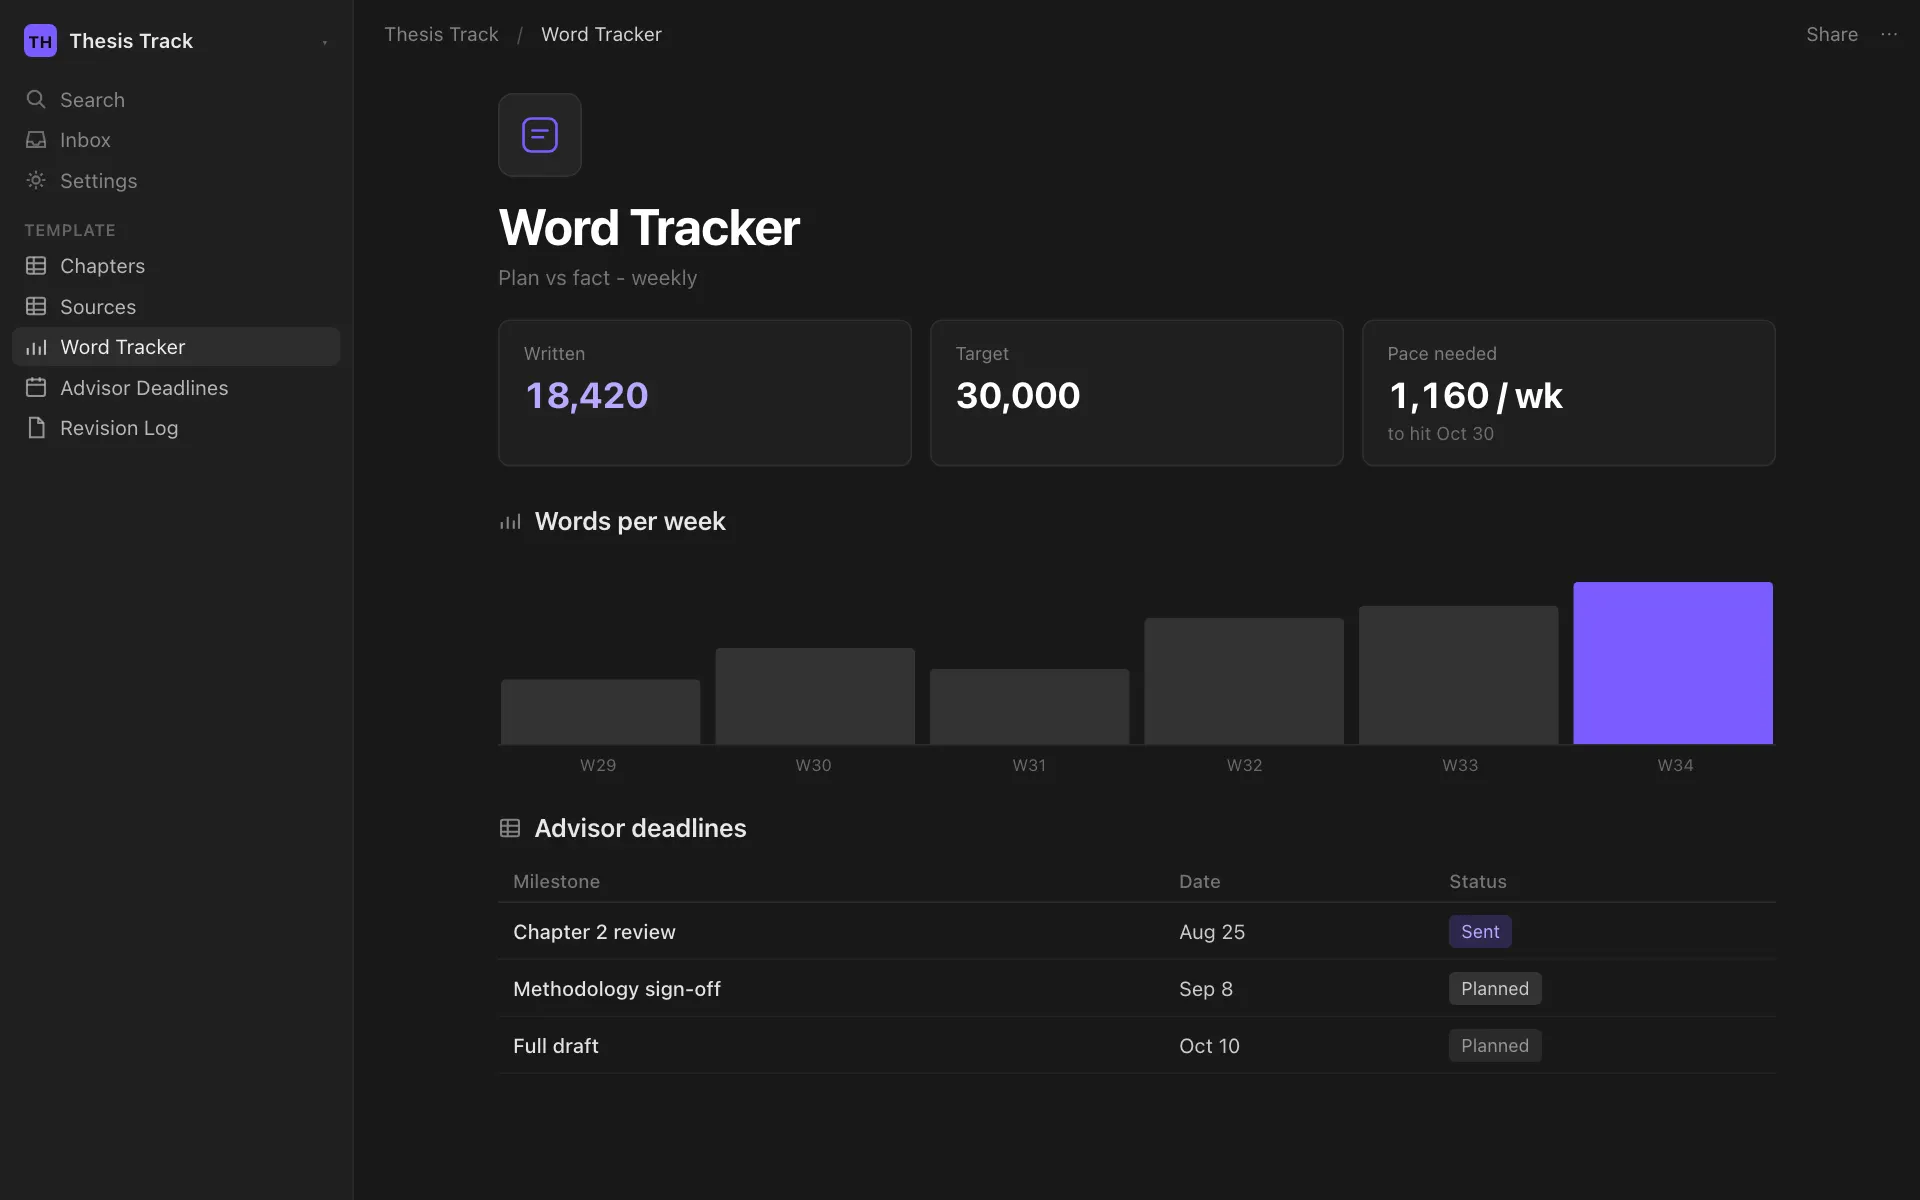Open Settings via the gear icon
The width and height of the screenshot is (1920, 1200).
(x=36, y=180)
